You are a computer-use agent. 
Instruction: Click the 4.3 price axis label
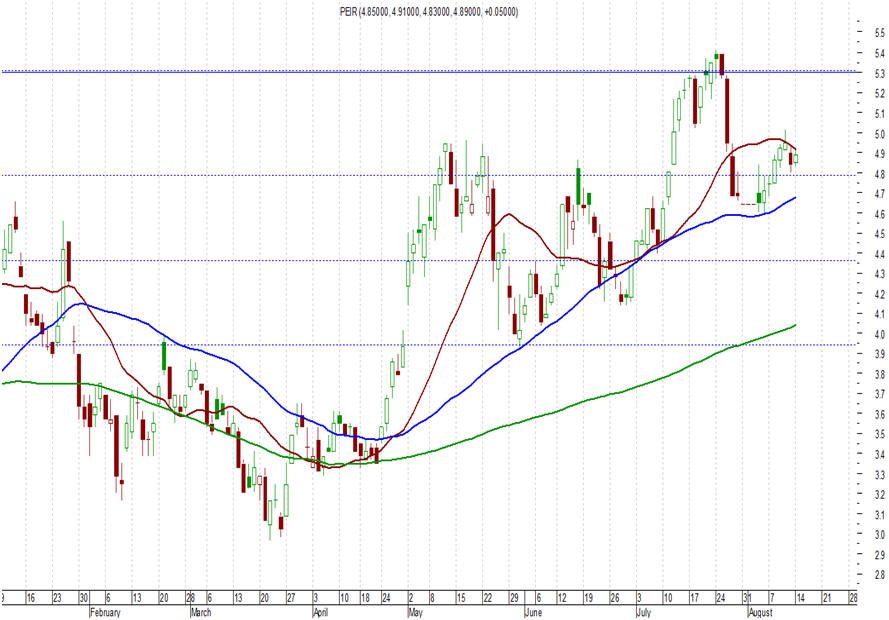pyautogui.click(x=879, y=274)
